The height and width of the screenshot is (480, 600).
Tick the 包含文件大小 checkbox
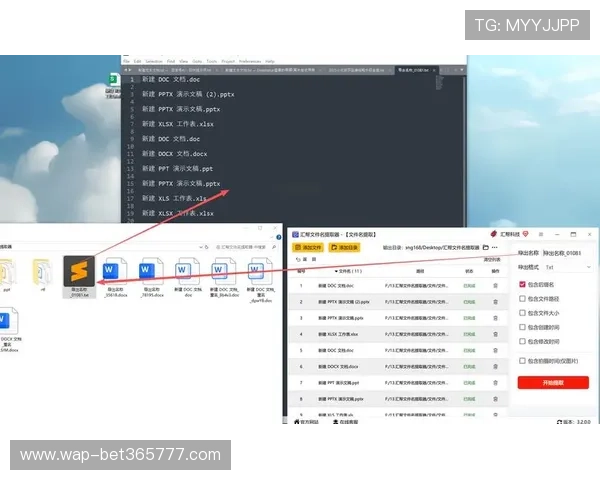(x=522, y=312)
